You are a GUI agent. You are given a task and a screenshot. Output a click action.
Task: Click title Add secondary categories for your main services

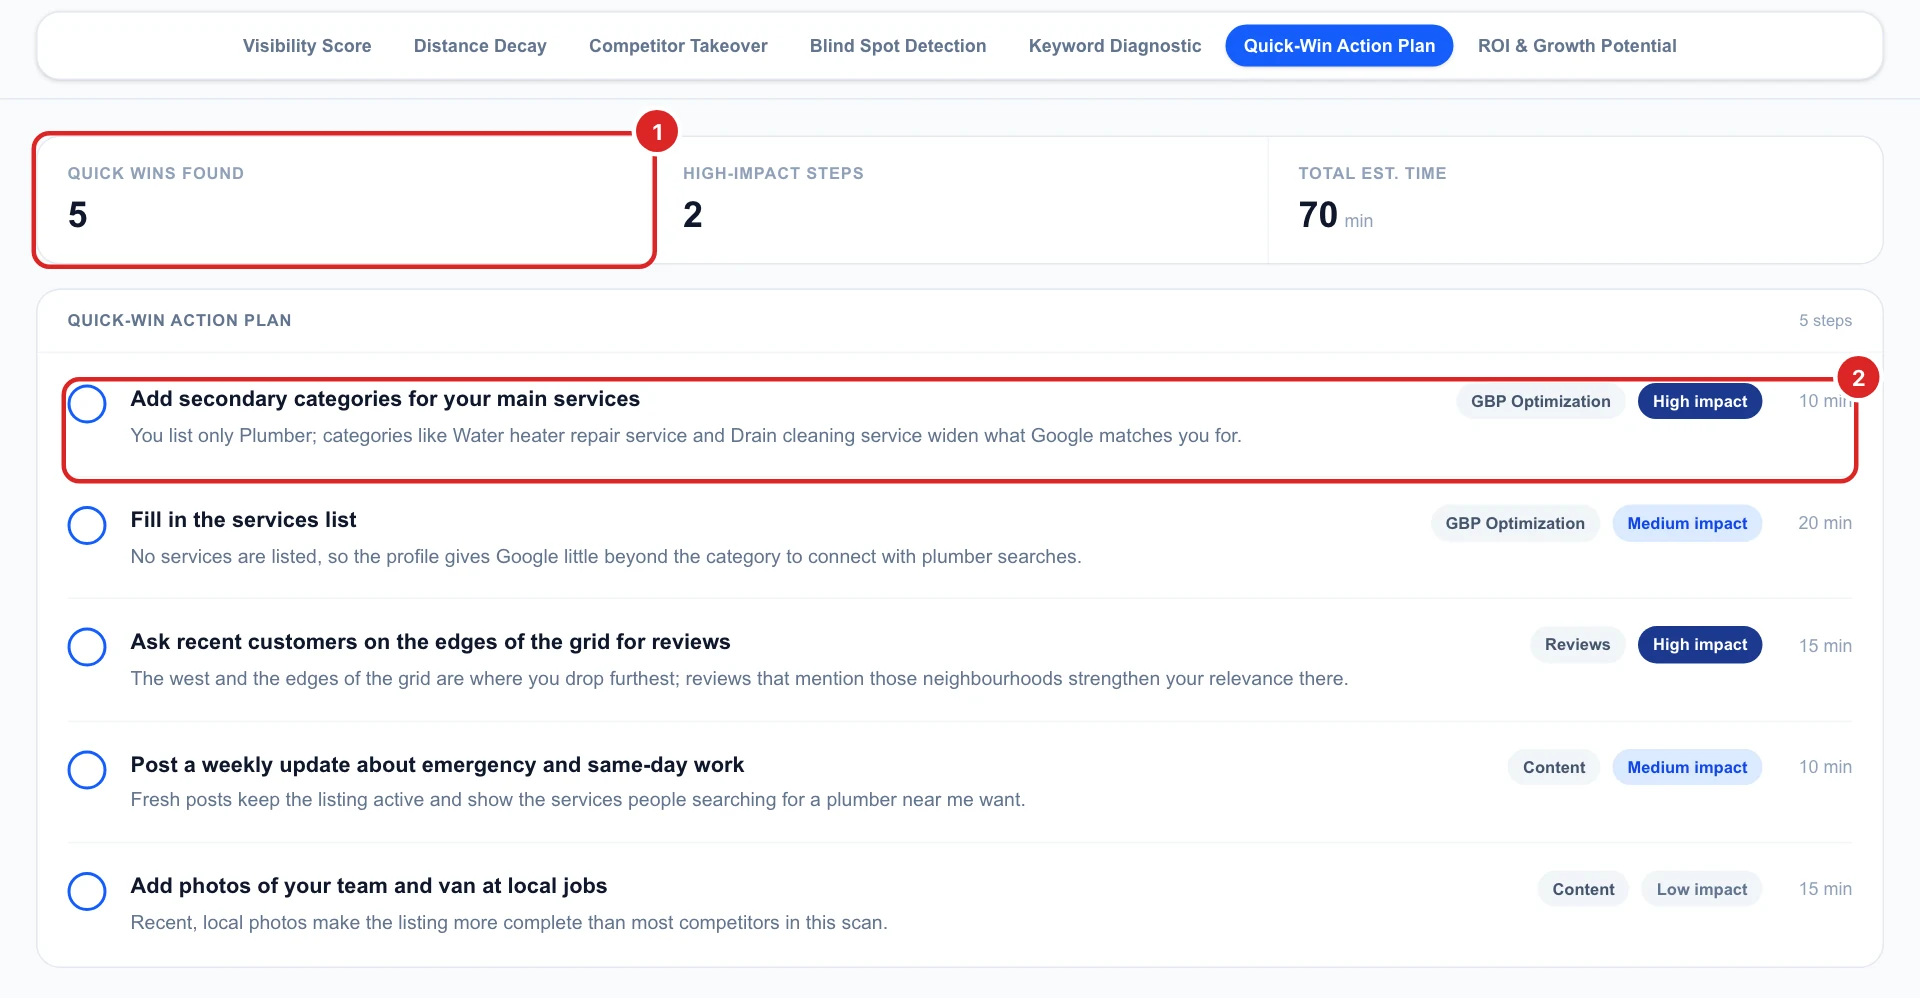pyautogui.click(x=385, y=399)
